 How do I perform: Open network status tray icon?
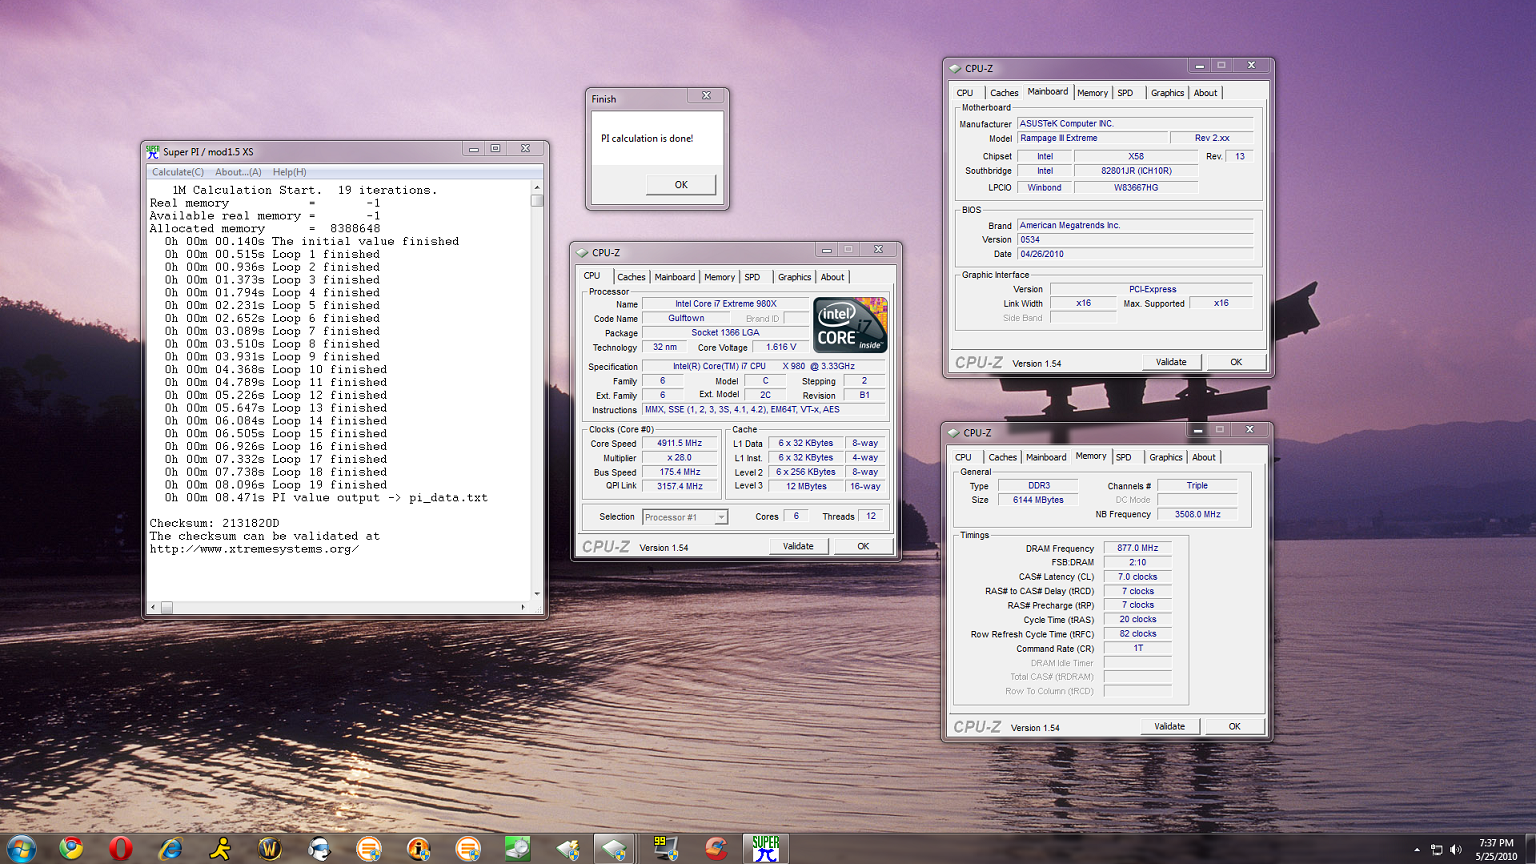click(x=1437, y=849)
